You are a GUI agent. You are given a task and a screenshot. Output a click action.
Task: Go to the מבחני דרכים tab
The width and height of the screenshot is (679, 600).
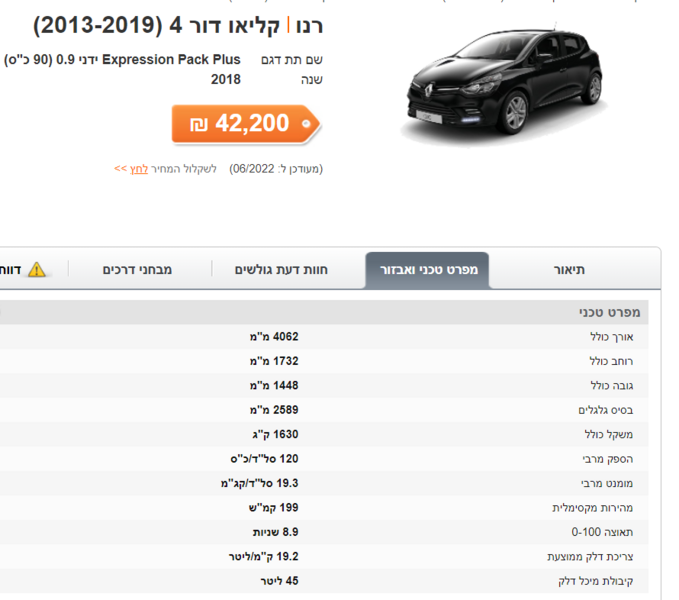point(137,270)
